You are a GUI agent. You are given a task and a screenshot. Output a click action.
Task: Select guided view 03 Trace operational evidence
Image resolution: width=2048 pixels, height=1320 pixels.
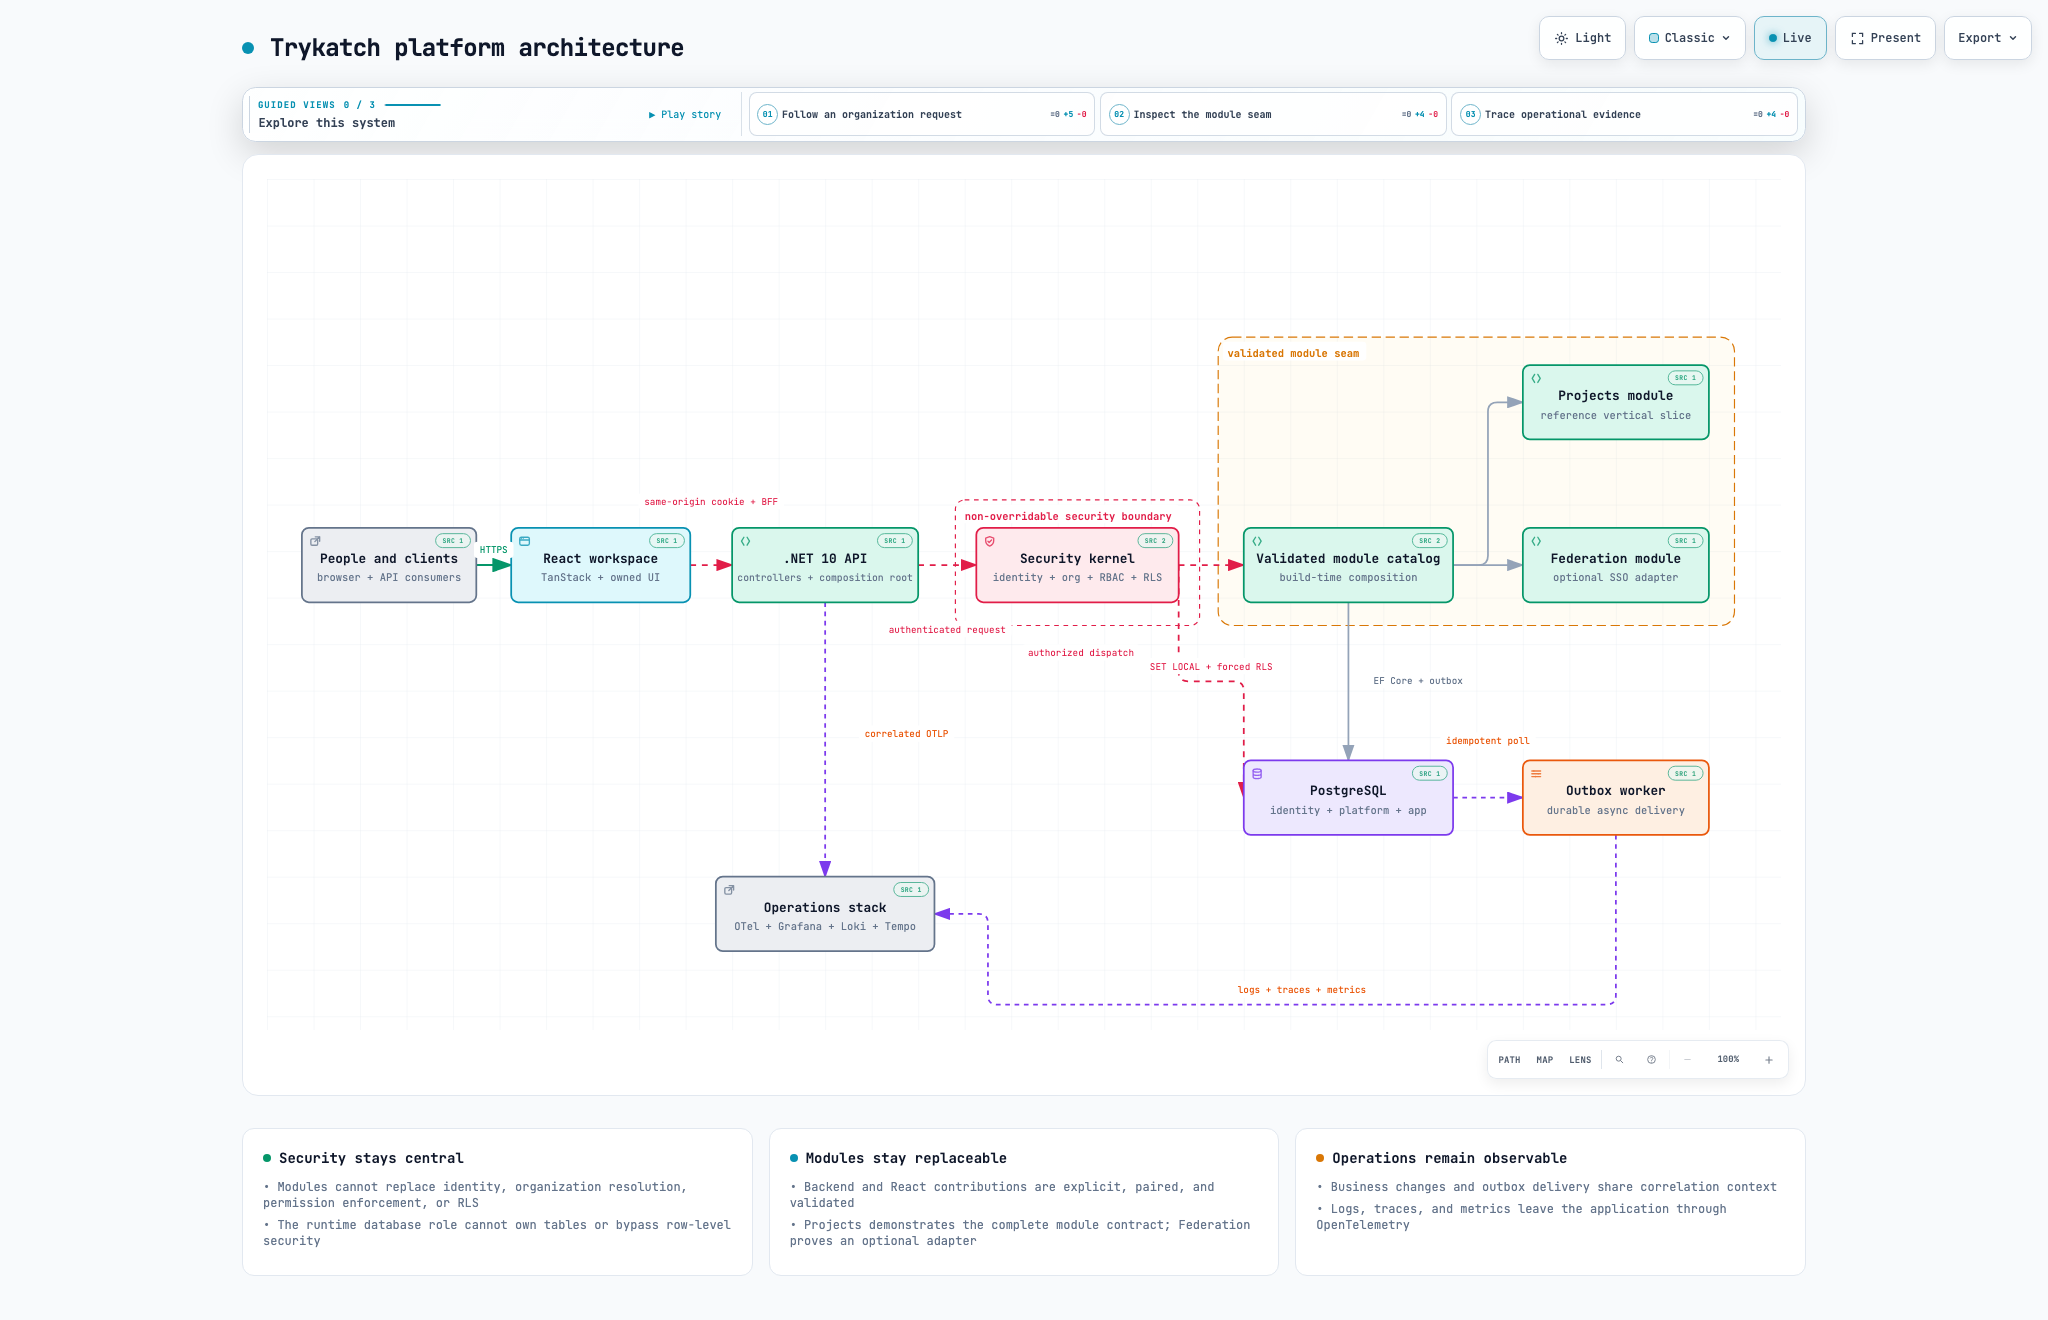(1625, 114)
